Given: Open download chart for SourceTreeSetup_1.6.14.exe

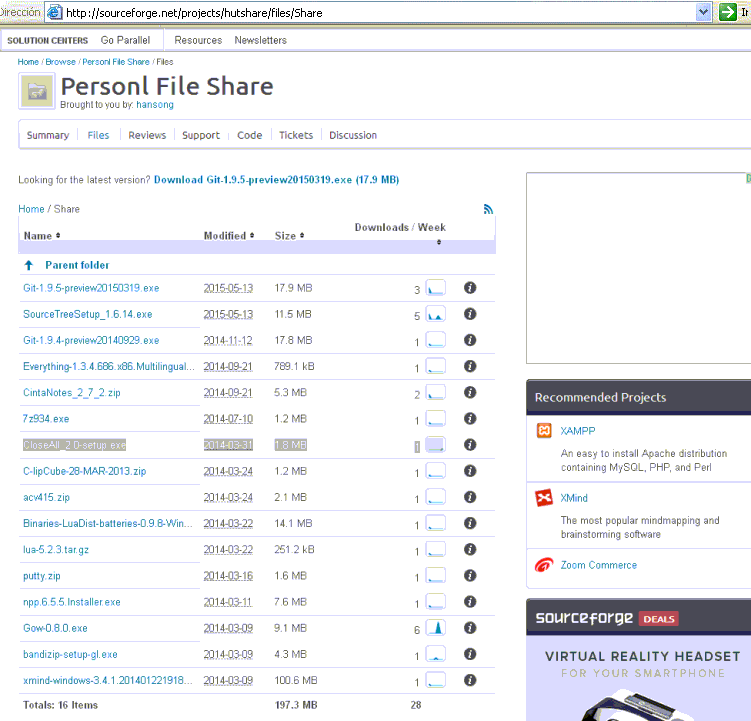Looking at the screenshot, I should (x=436, y=314).
